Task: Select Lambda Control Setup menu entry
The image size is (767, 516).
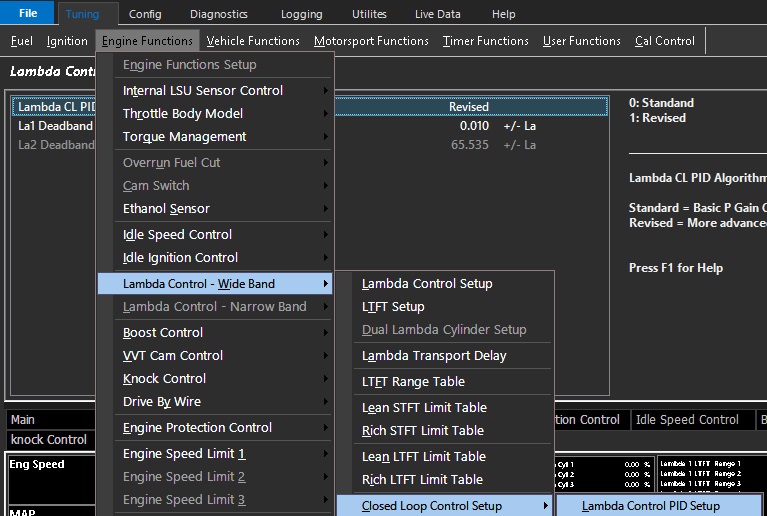Action: pos(427,283)
